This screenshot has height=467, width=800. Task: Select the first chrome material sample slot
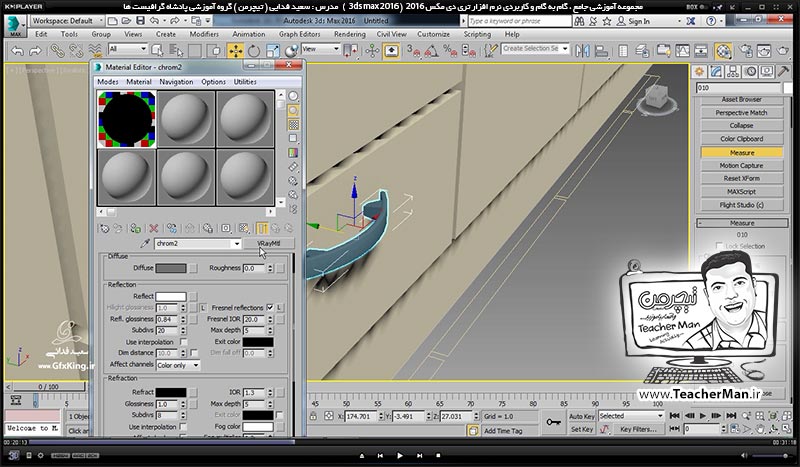[127, 119]
